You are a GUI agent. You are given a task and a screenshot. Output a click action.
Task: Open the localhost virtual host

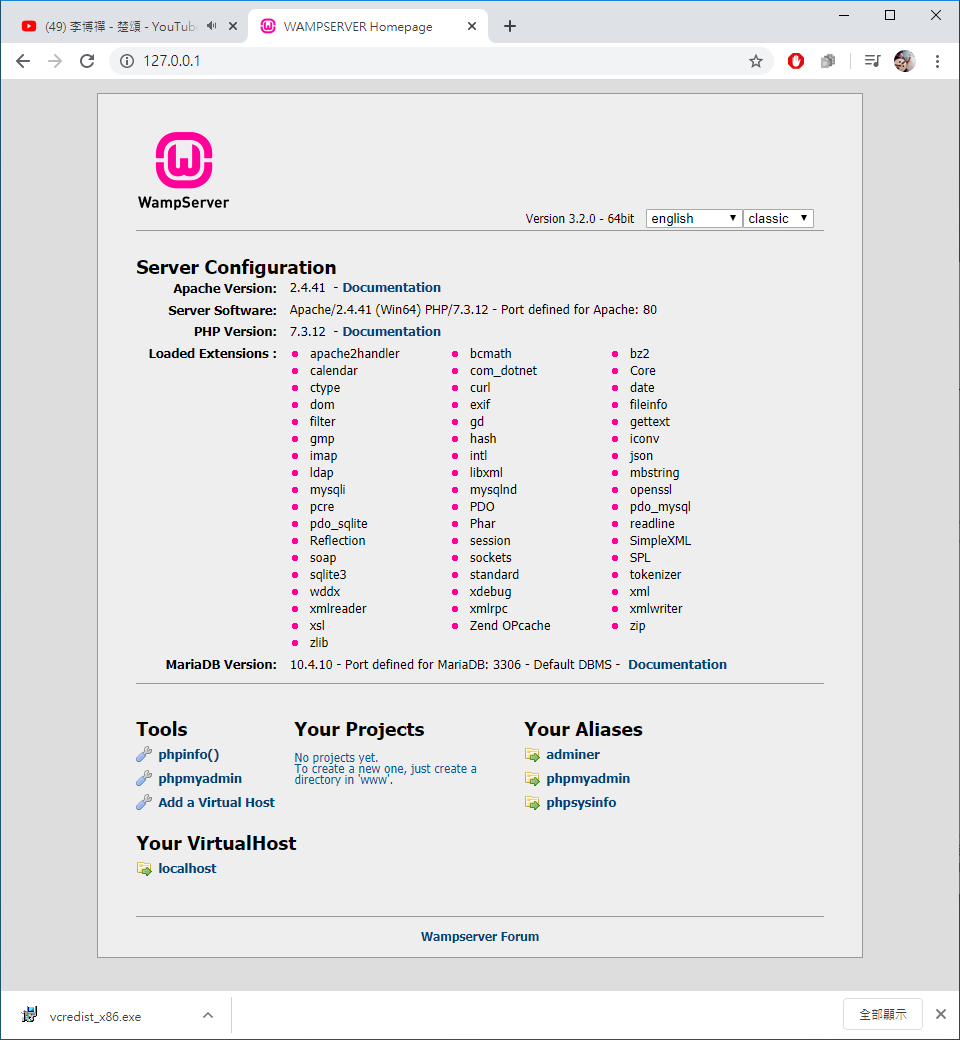(x=187, y=868)
